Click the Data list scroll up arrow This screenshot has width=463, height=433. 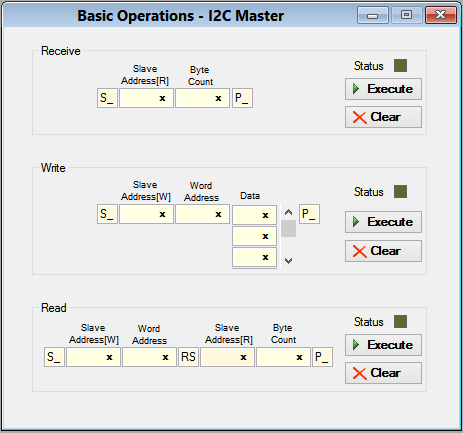289,212
